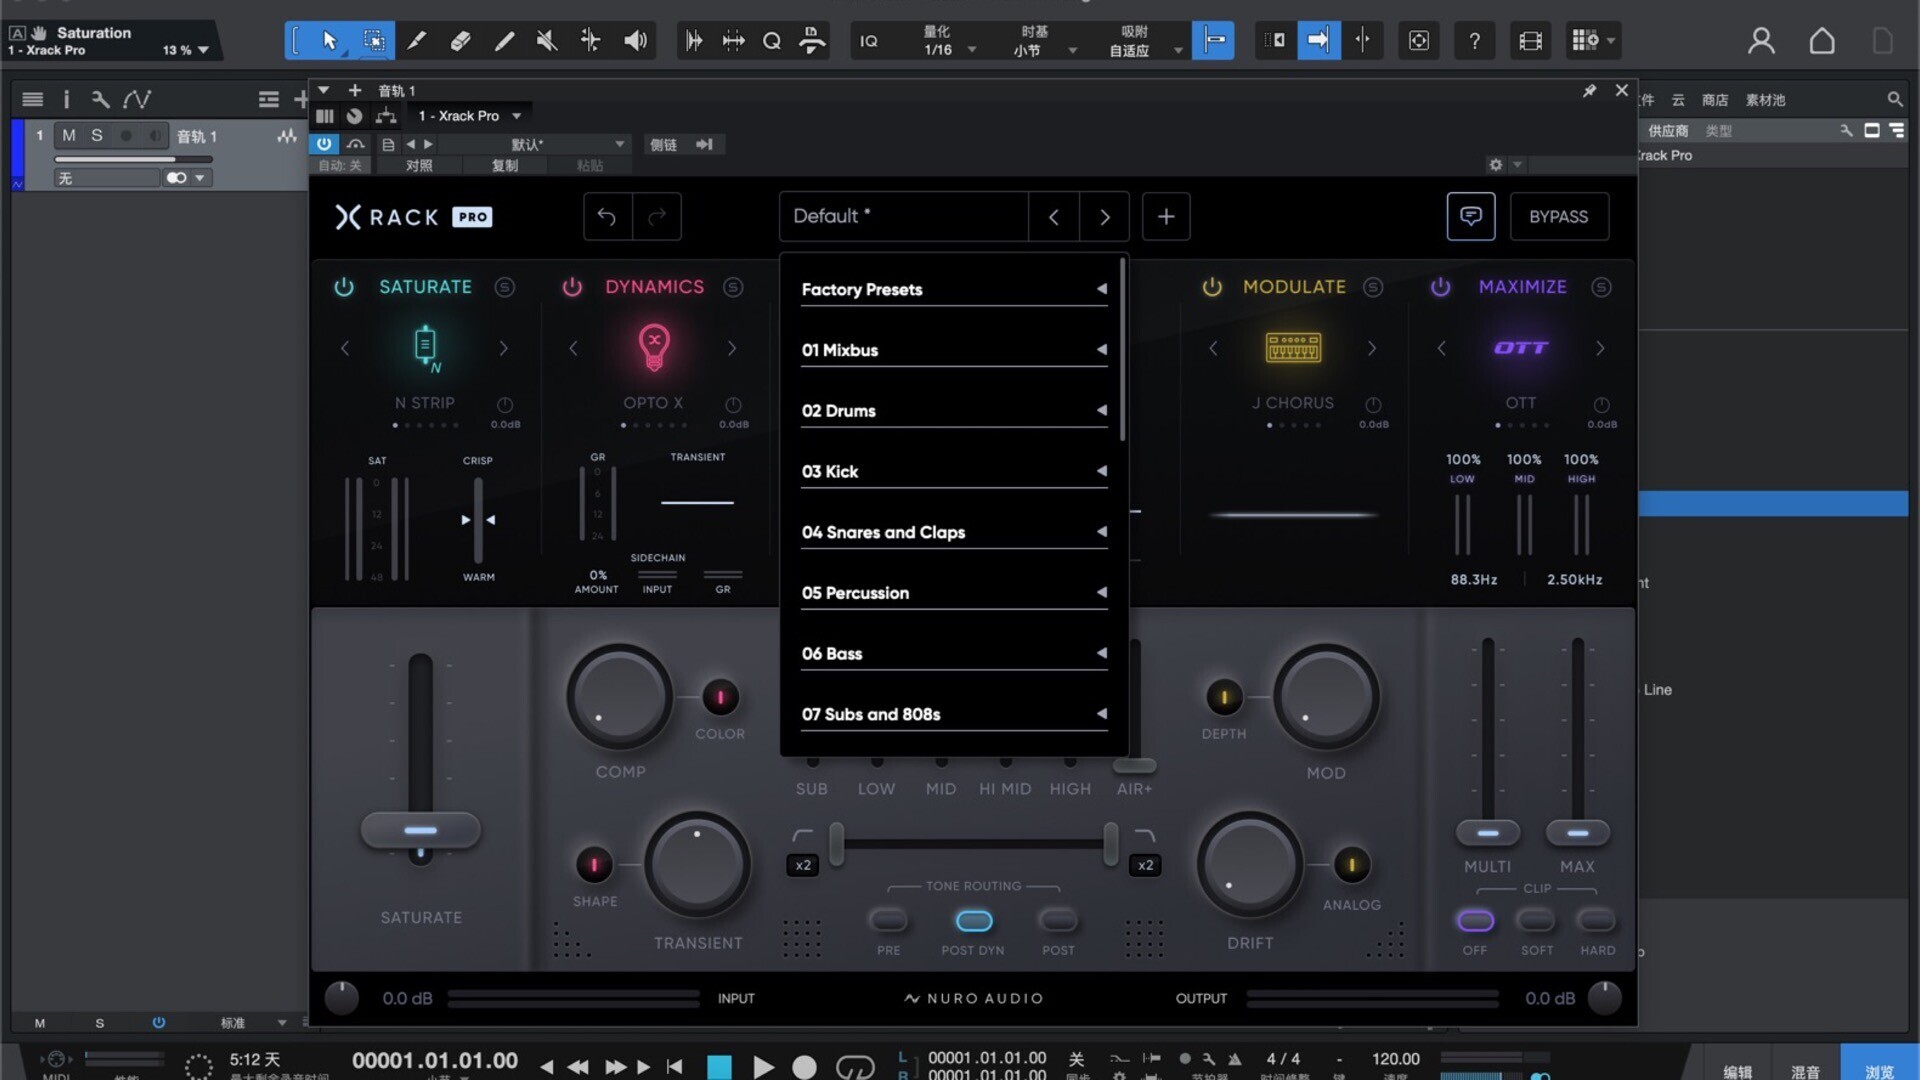
Task: Open the 02 Drums preset category
Action: (x=954, y=411)
